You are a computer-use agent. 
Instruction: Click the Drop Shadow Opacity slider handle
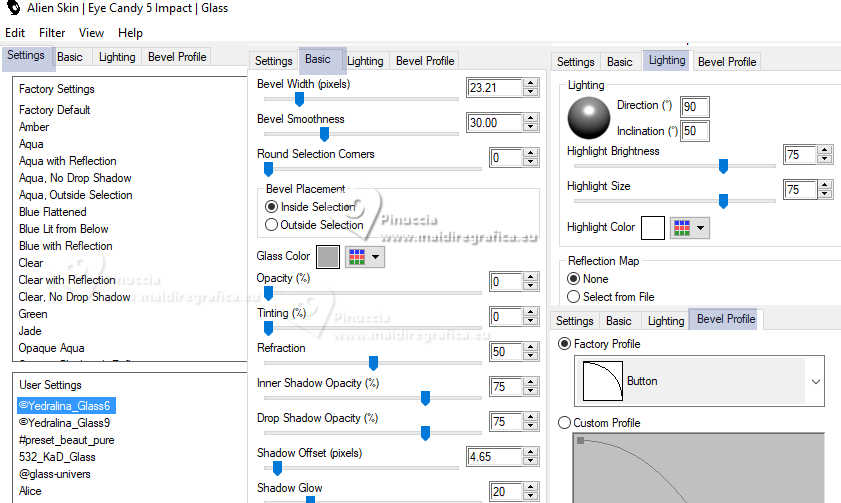click(425, 433)
